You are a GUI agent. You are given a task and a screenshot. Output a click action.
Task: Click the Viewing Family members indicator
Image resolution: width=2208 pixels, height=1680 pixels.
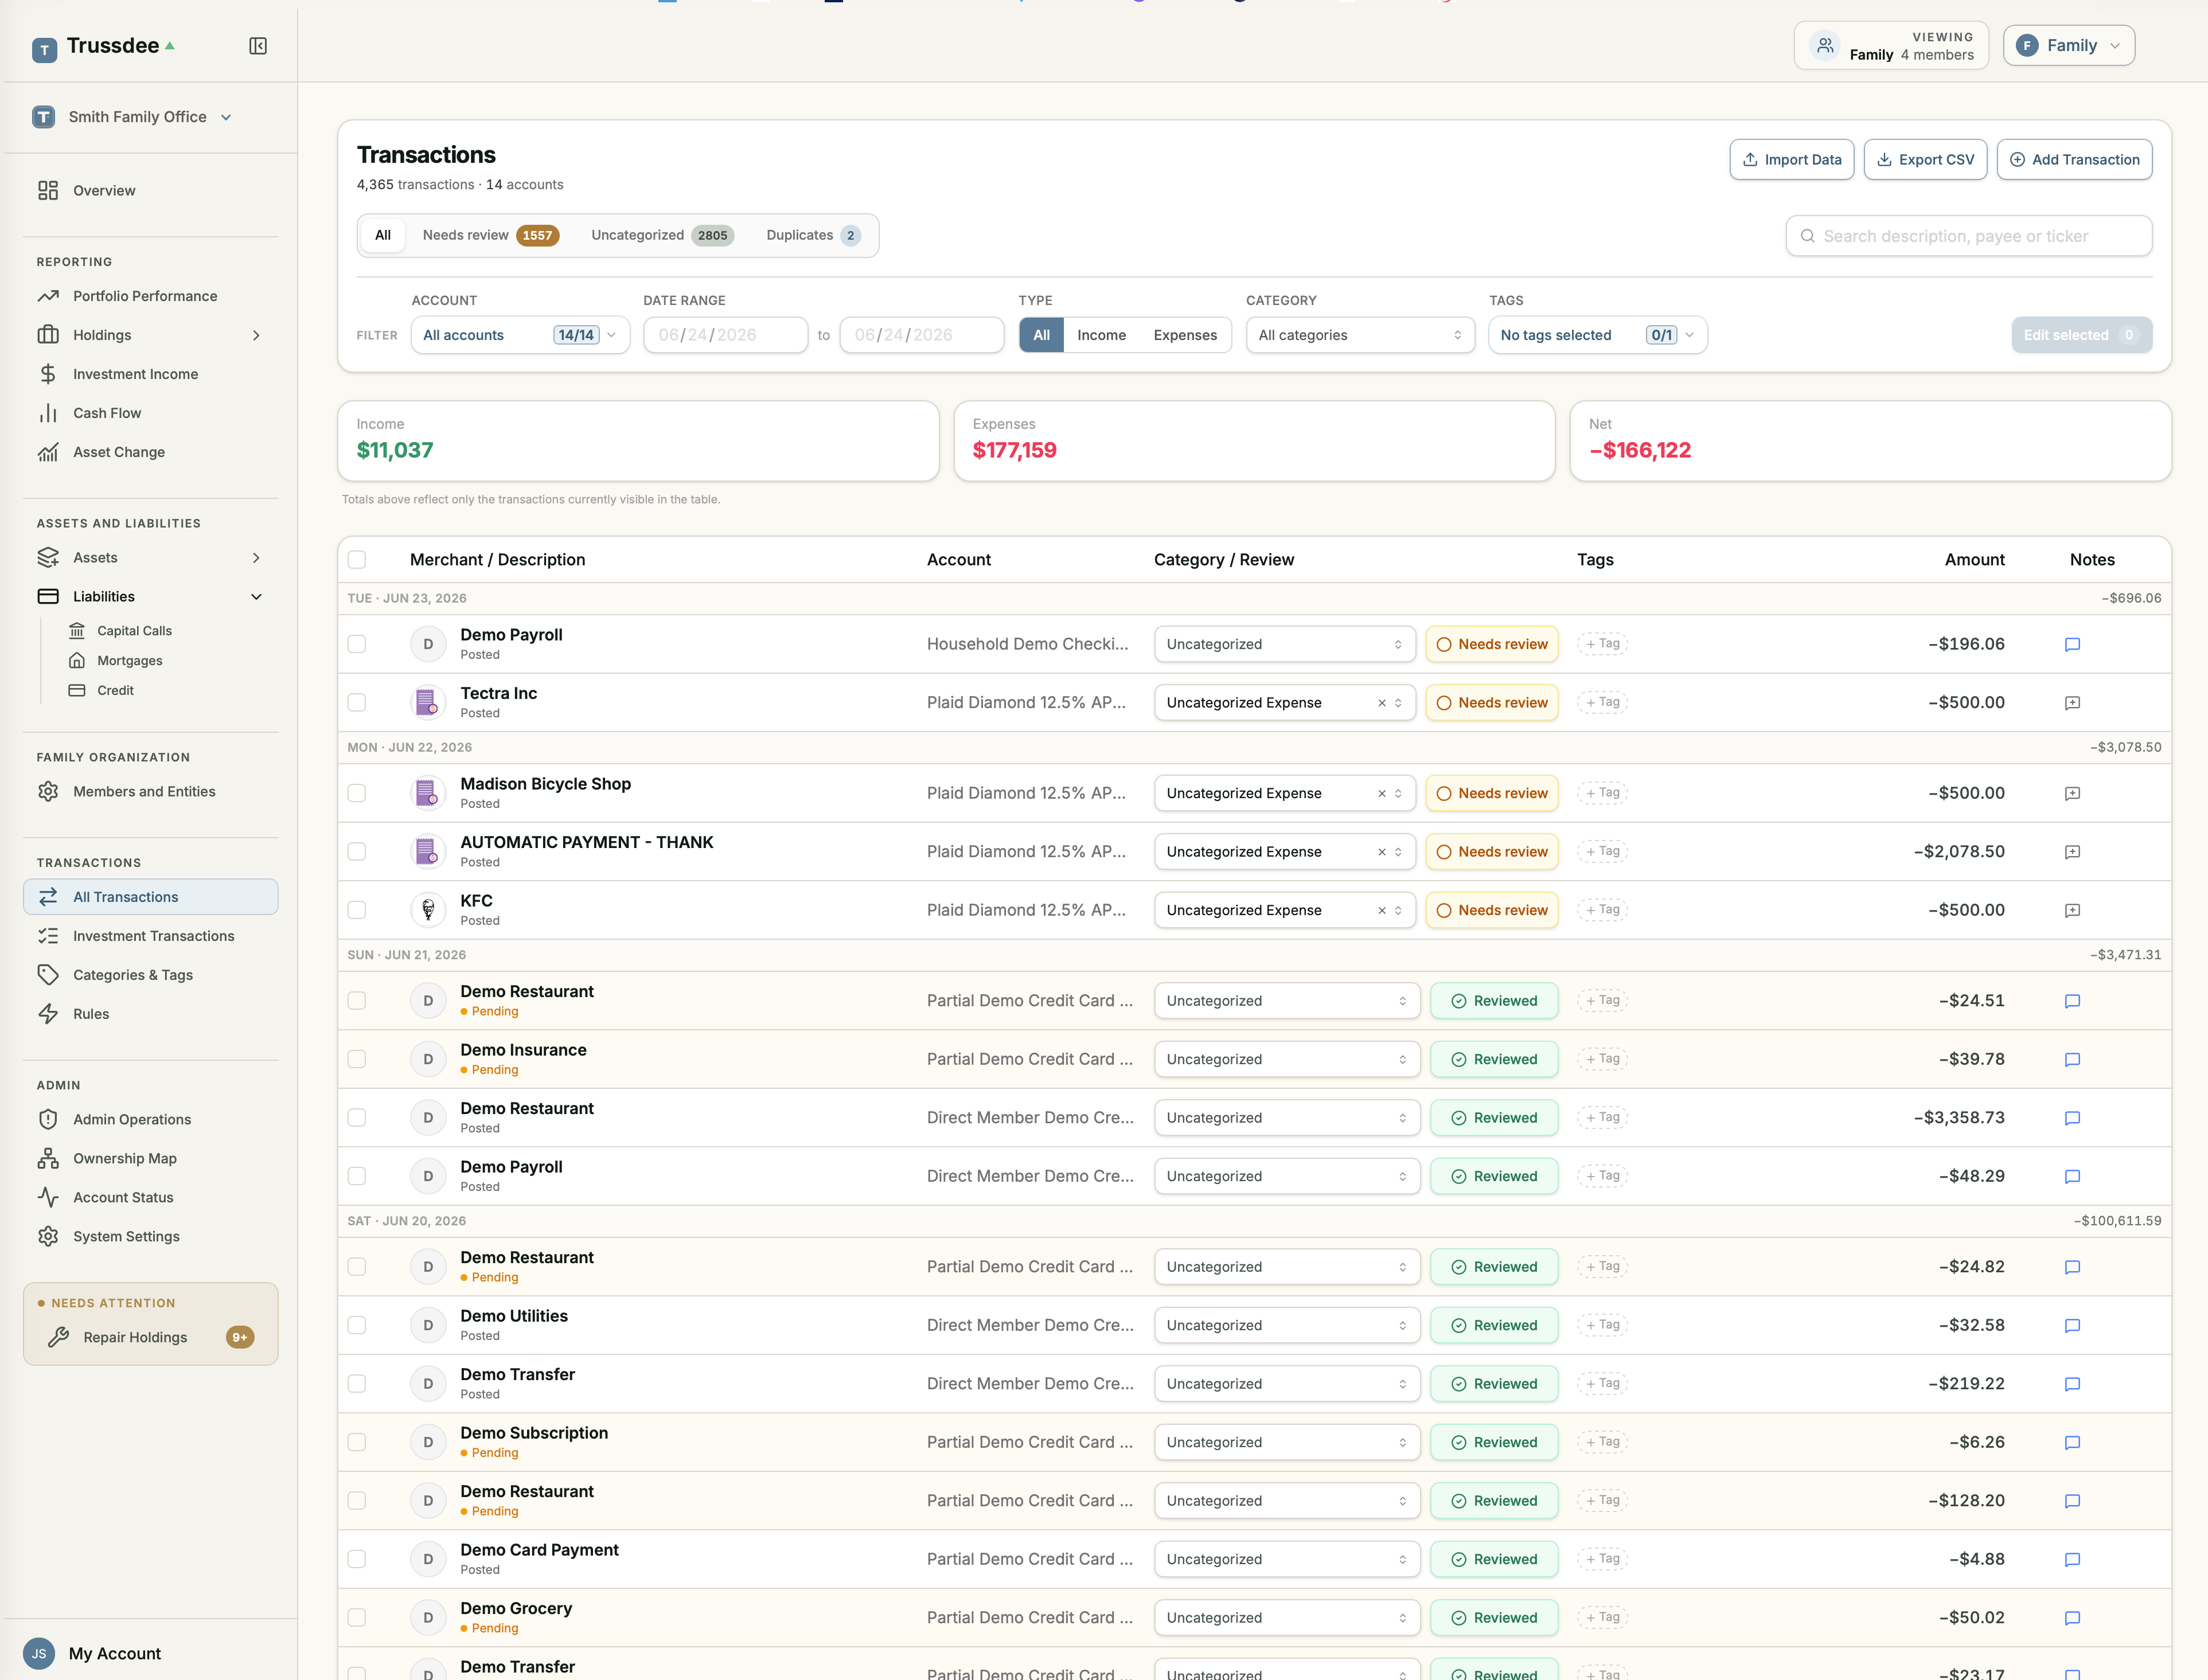1891,46
